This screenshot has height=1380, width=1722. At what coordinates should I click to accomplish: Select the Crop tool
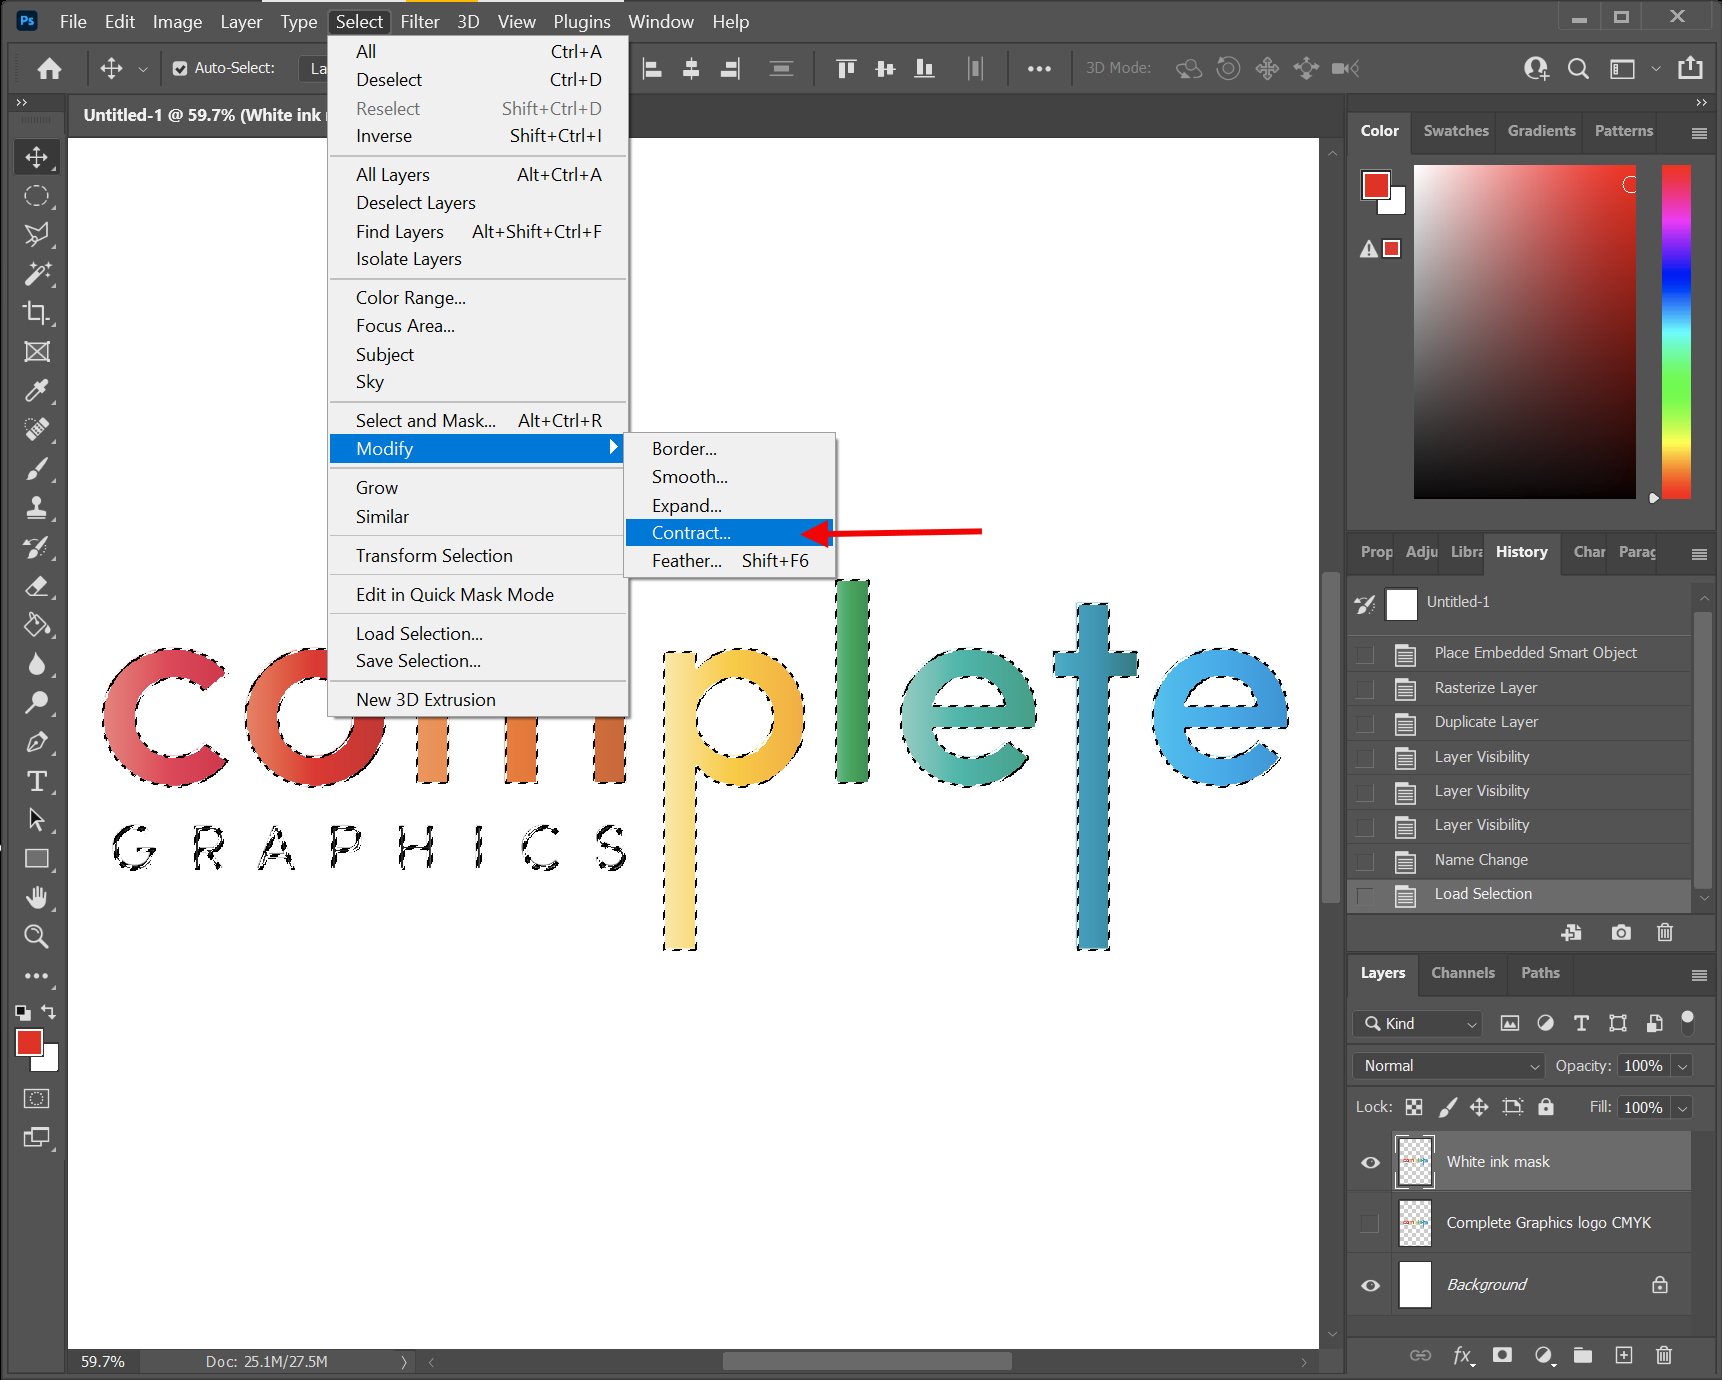tap(36, 312)
